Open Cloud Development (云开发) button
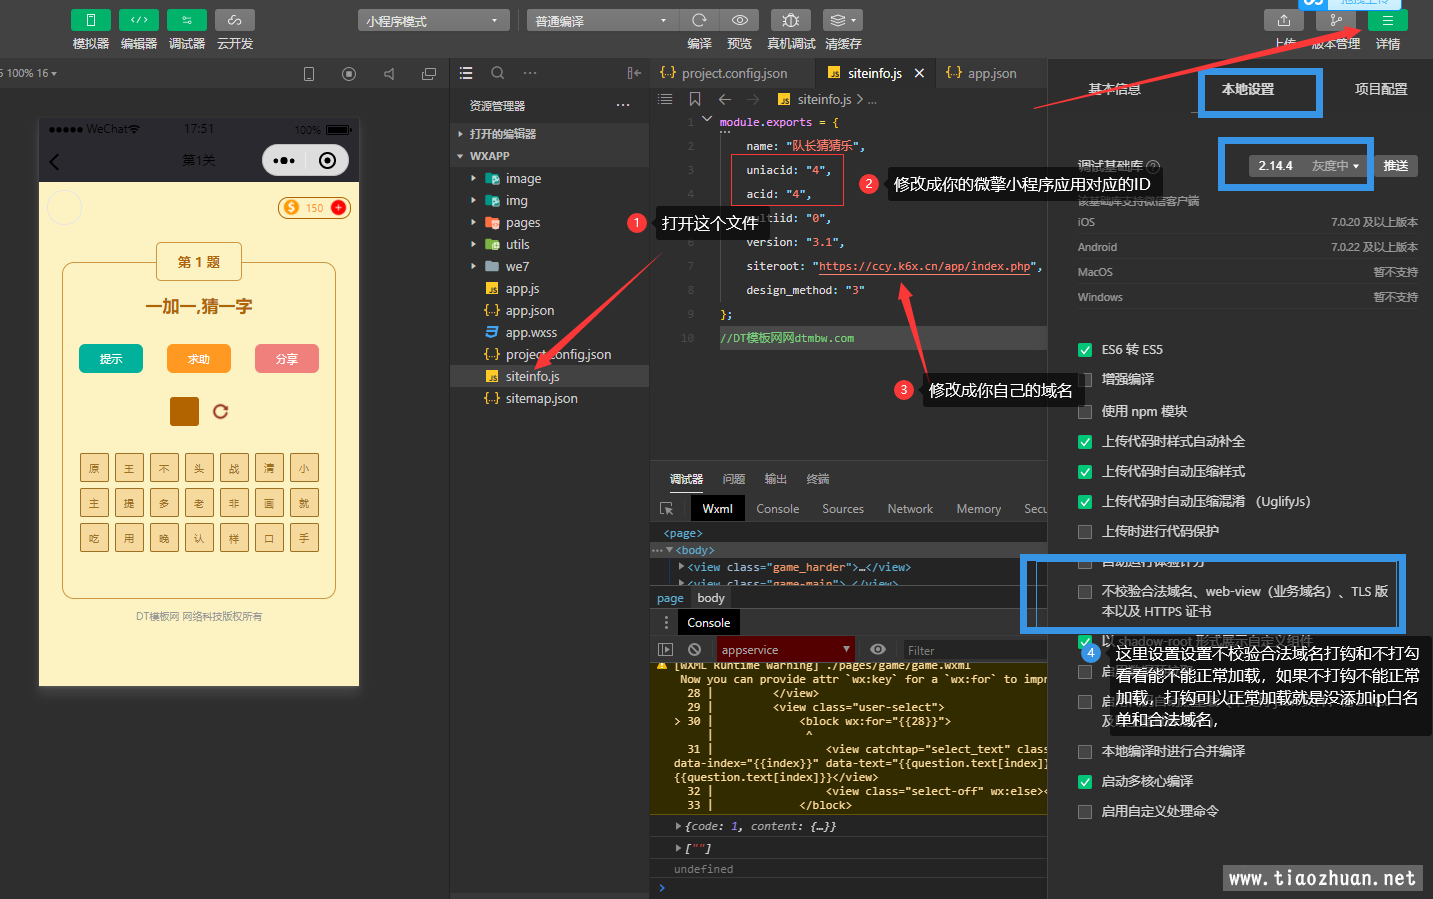This screenshot has height=899, width=1433. coord(234,20)
